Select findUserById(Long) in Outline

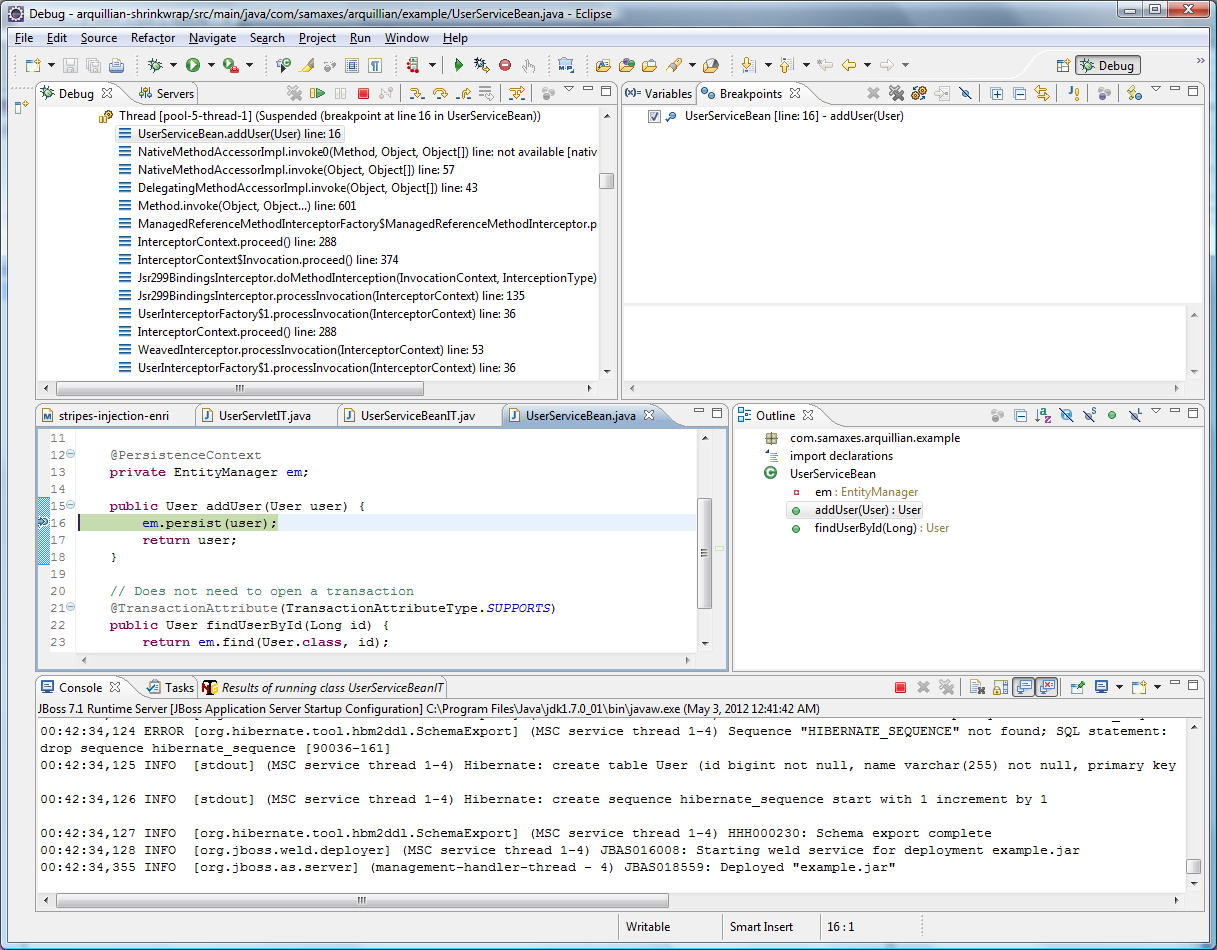click(x=882, y=528)
